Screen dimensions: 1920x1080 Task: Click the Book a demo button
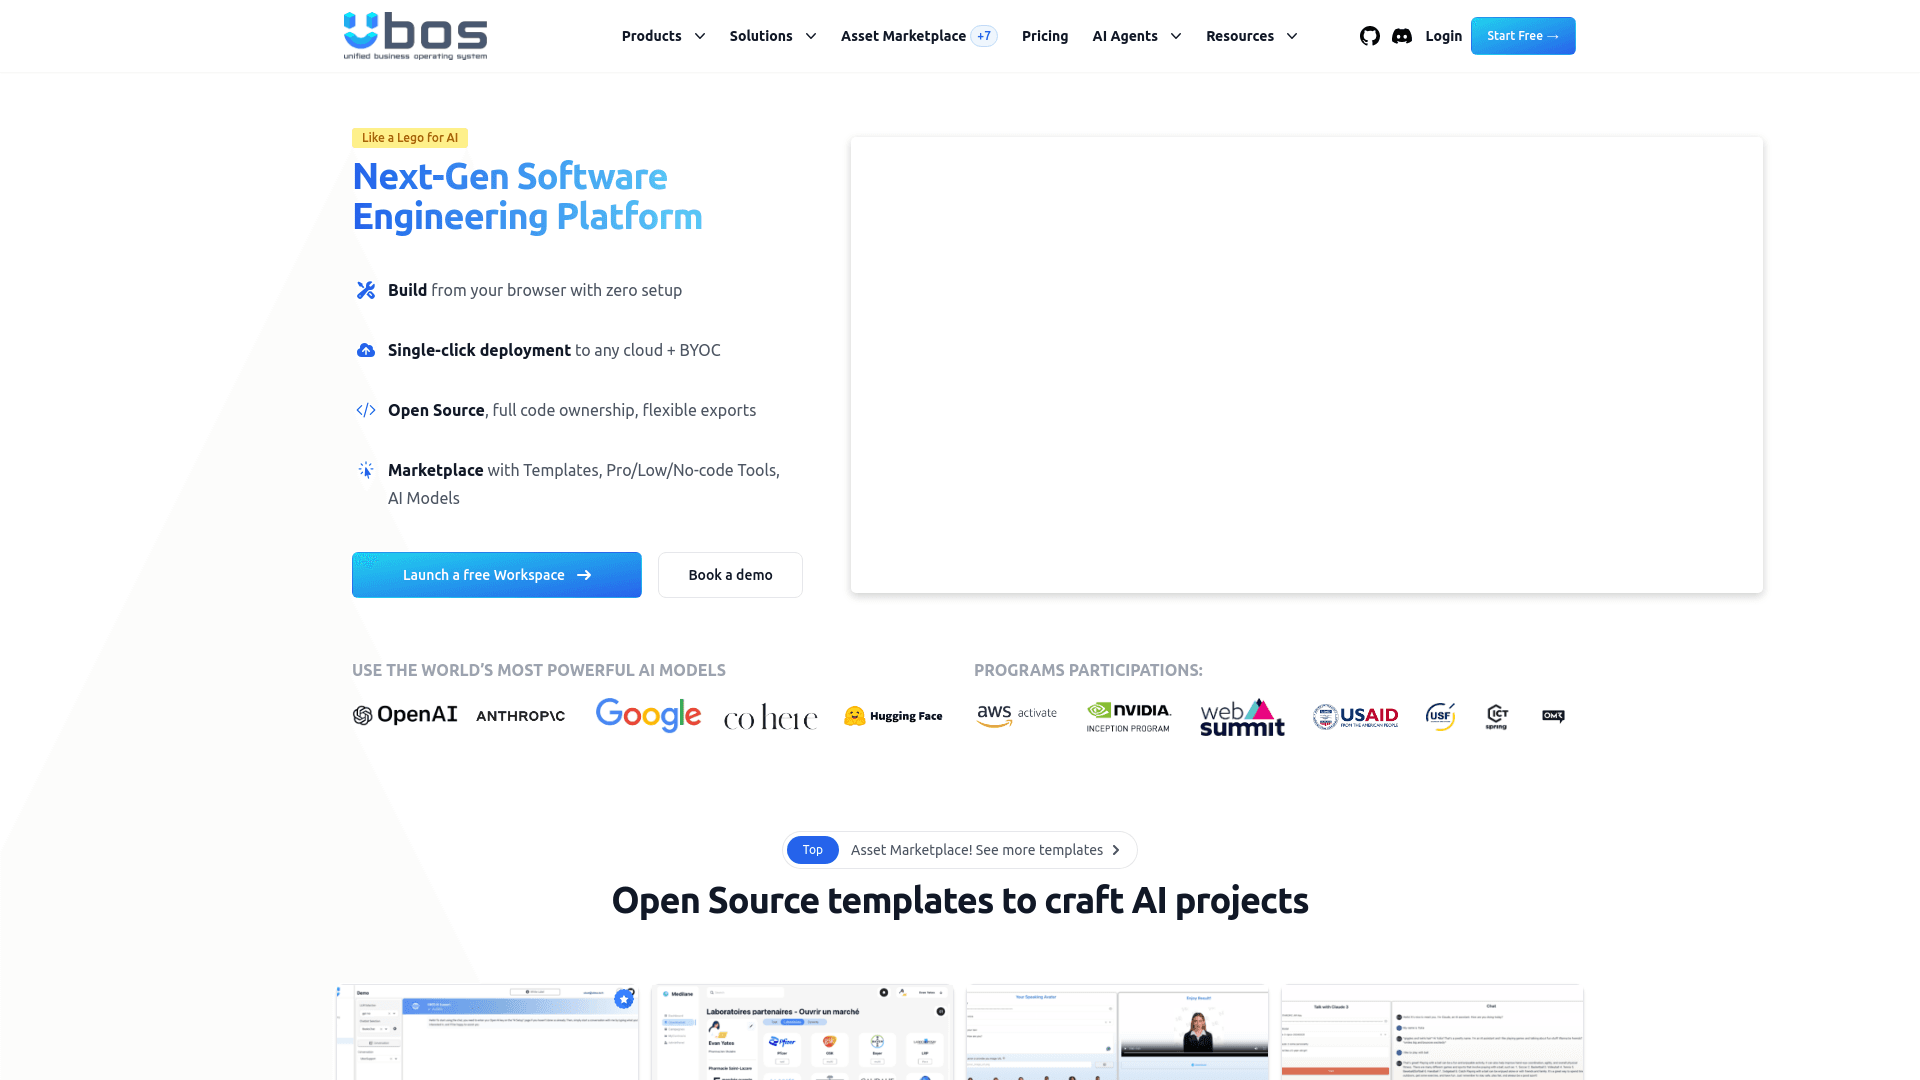730,575
